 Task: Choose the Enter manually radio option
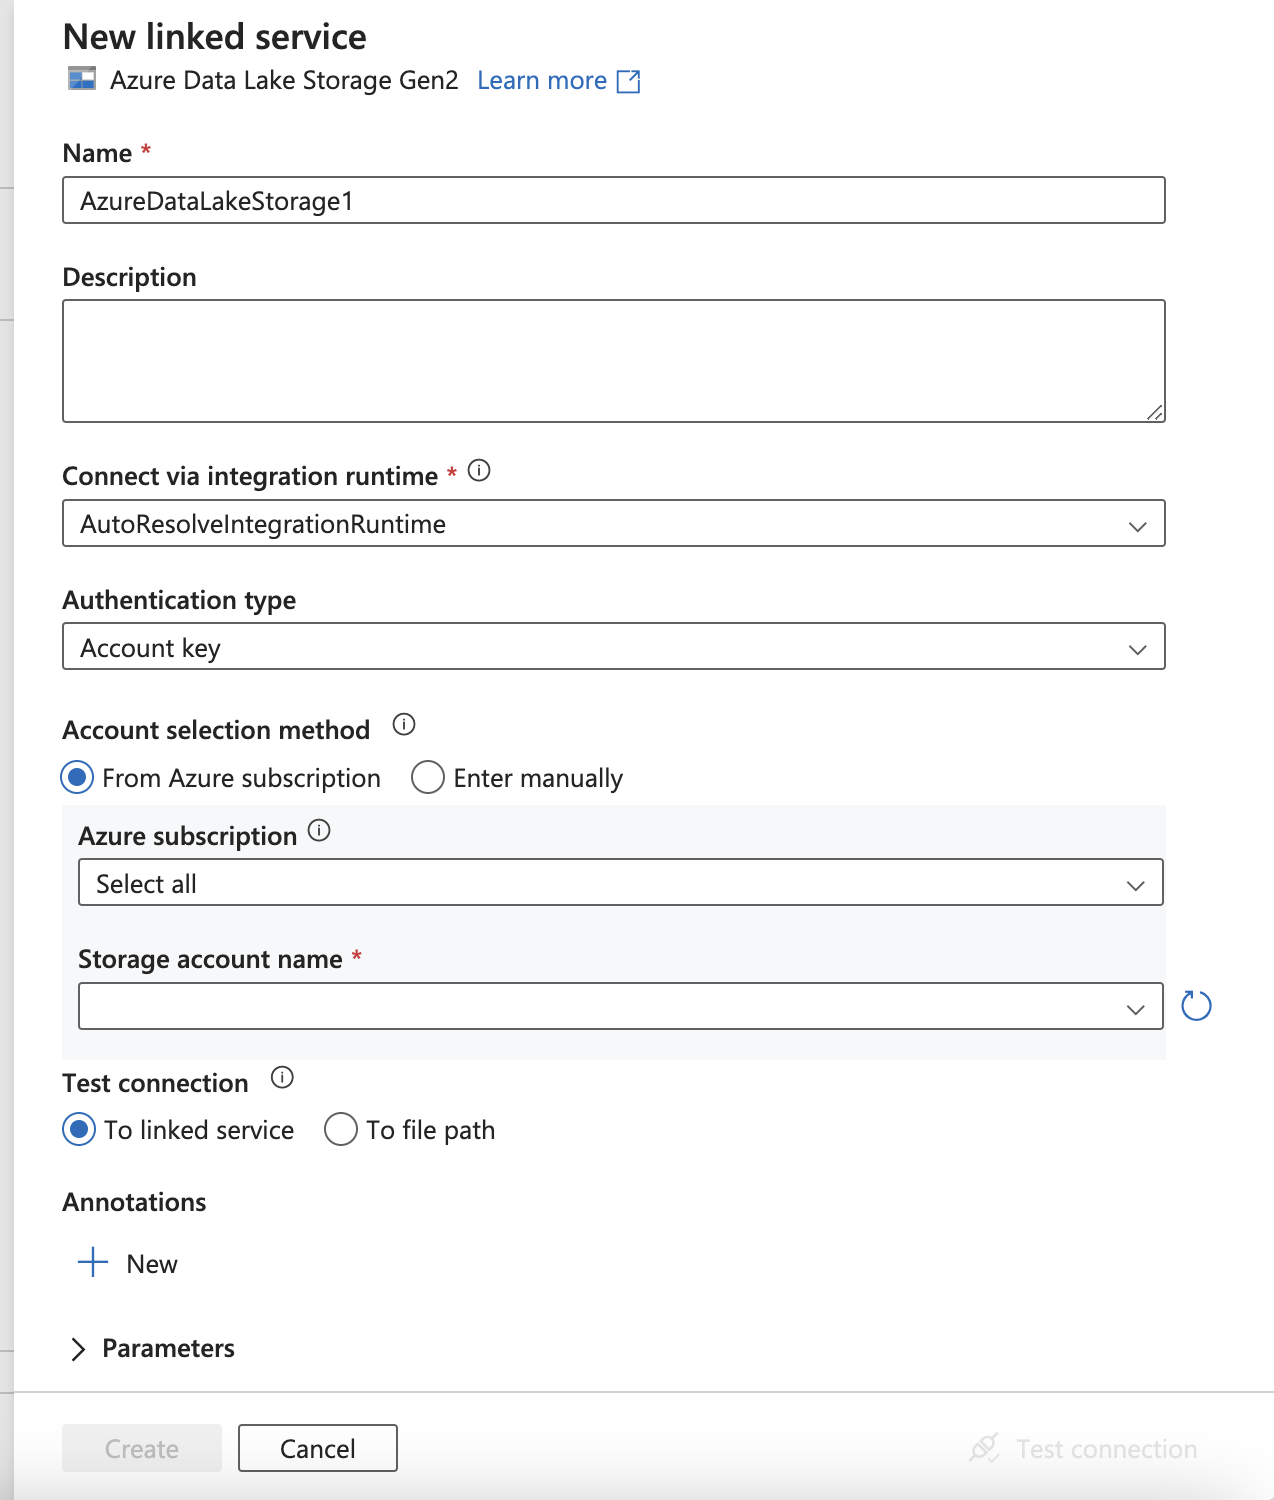click(428, 778)
